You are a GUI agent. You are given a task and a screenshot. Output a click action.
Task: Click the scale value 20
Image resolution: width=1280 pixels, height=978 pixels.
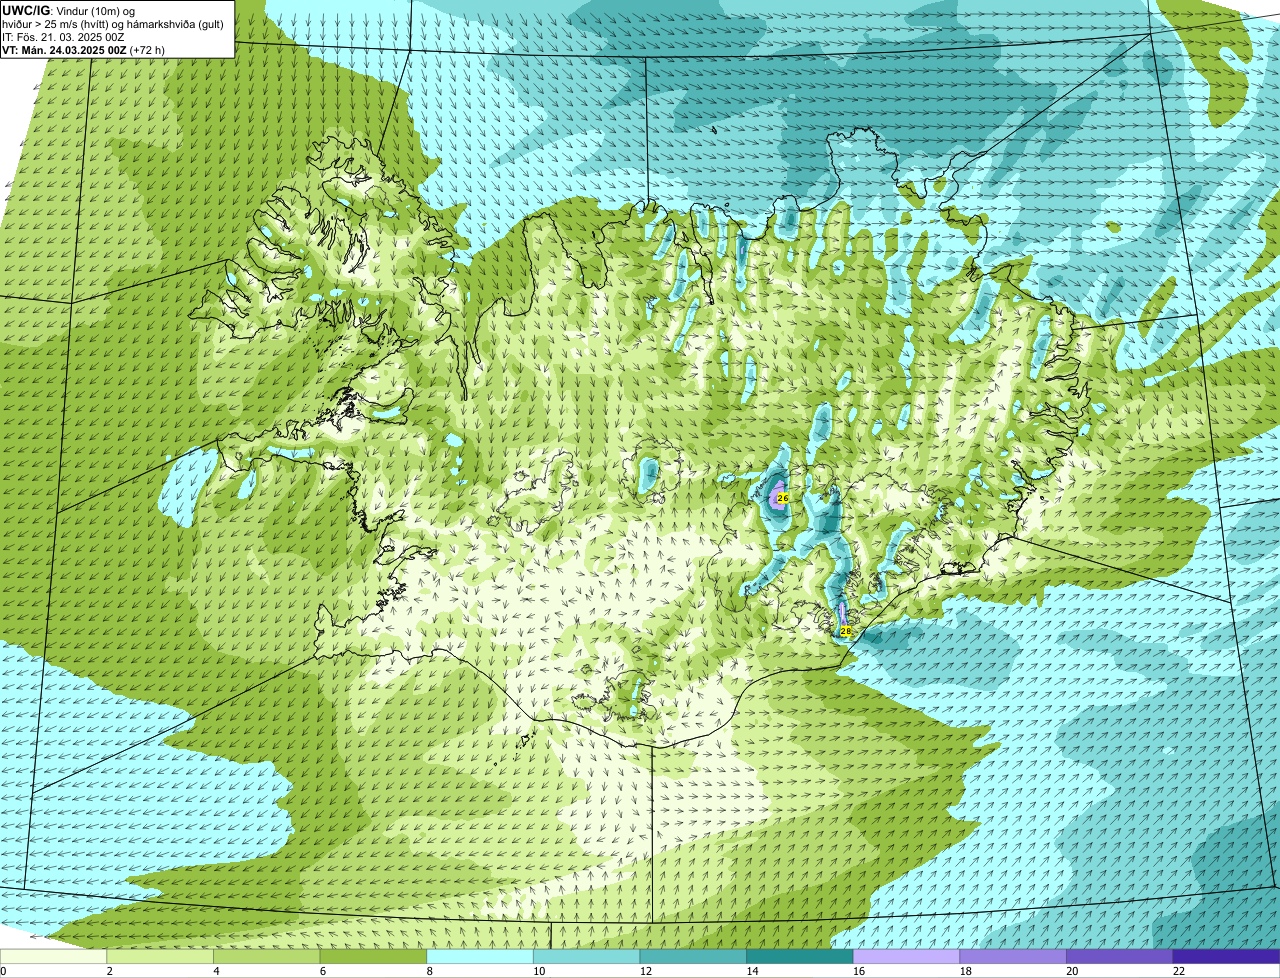tap(1072, 971)
